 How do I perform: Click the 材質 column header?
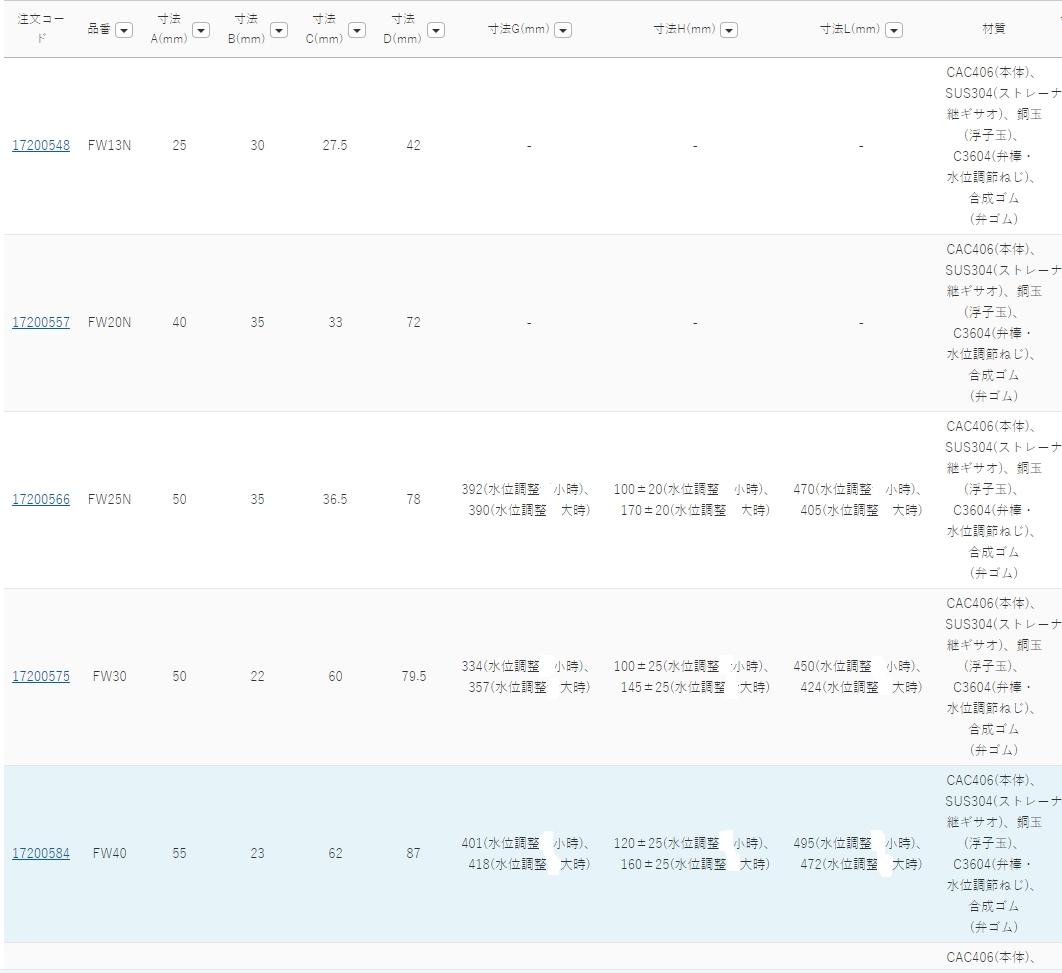[x=994, y=29]
